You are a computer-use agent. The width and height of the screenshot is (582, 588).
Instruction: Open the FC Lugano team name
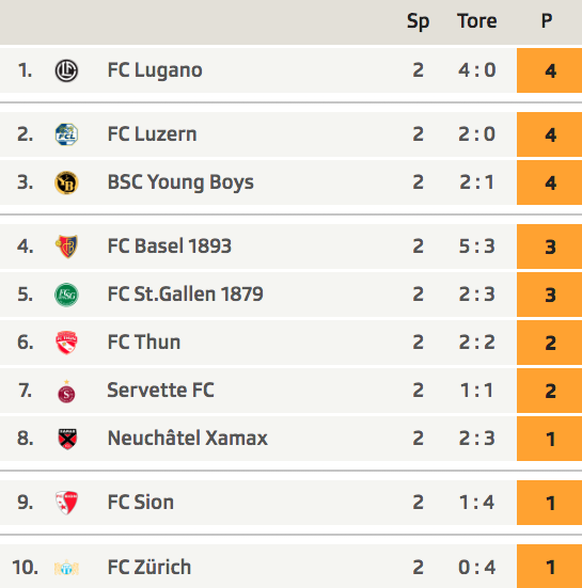coord(155,70)
